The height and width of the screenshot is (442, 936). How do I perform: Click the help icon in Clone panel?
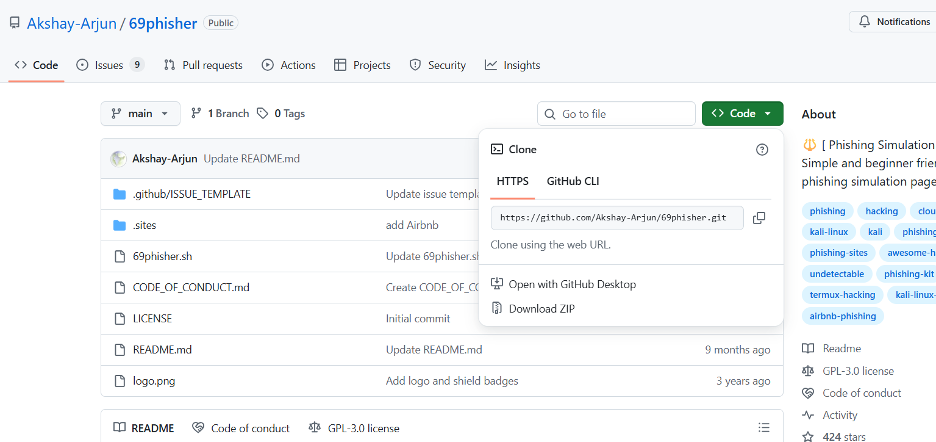[762, 149]
